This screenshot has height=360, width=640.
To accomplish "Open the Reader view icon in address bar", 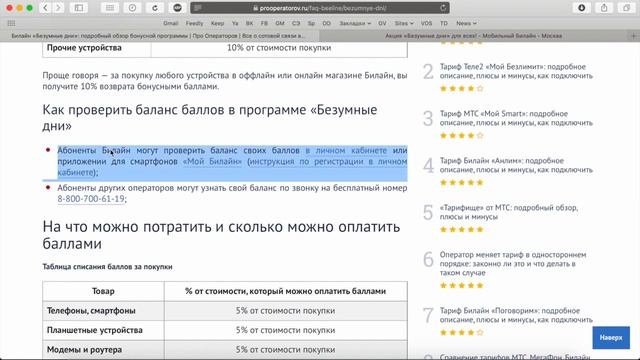I will [x=198, y=8].
